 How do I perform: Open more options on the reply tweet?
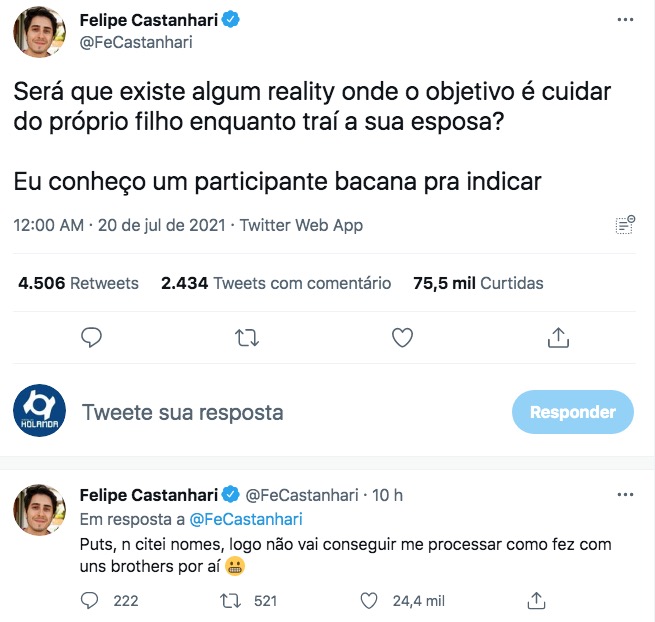click(x=625, y=495)
